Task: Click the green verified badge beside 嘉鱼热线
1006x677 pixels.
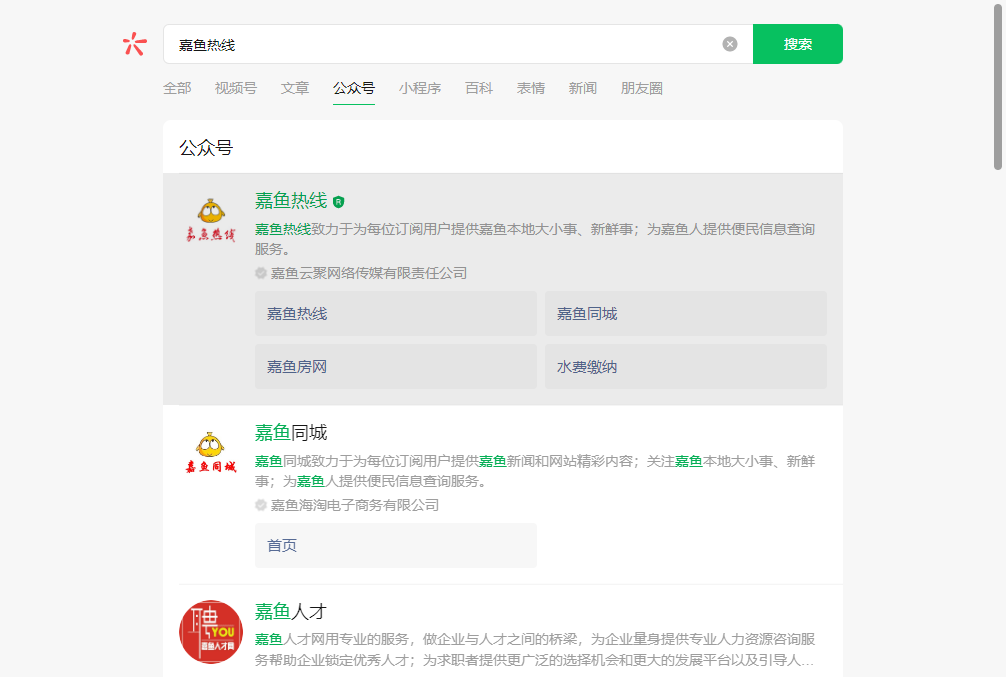Action: [339, 202]
